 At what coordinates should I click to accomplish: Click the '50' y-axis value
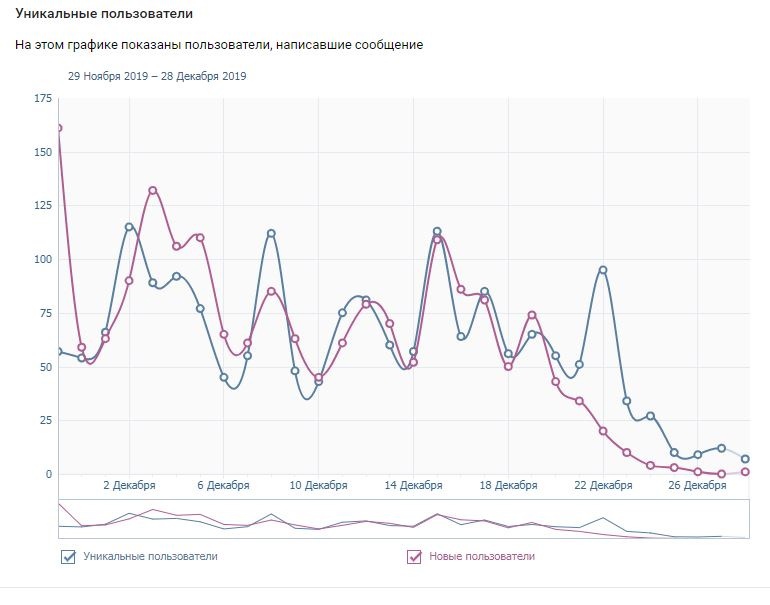46,367
